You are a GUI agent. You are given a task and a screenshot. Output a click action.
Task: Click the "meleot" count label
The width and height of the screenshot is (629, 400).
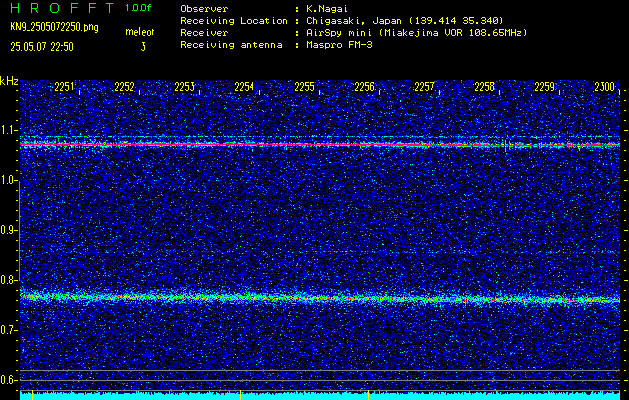[x=140, y=32]
